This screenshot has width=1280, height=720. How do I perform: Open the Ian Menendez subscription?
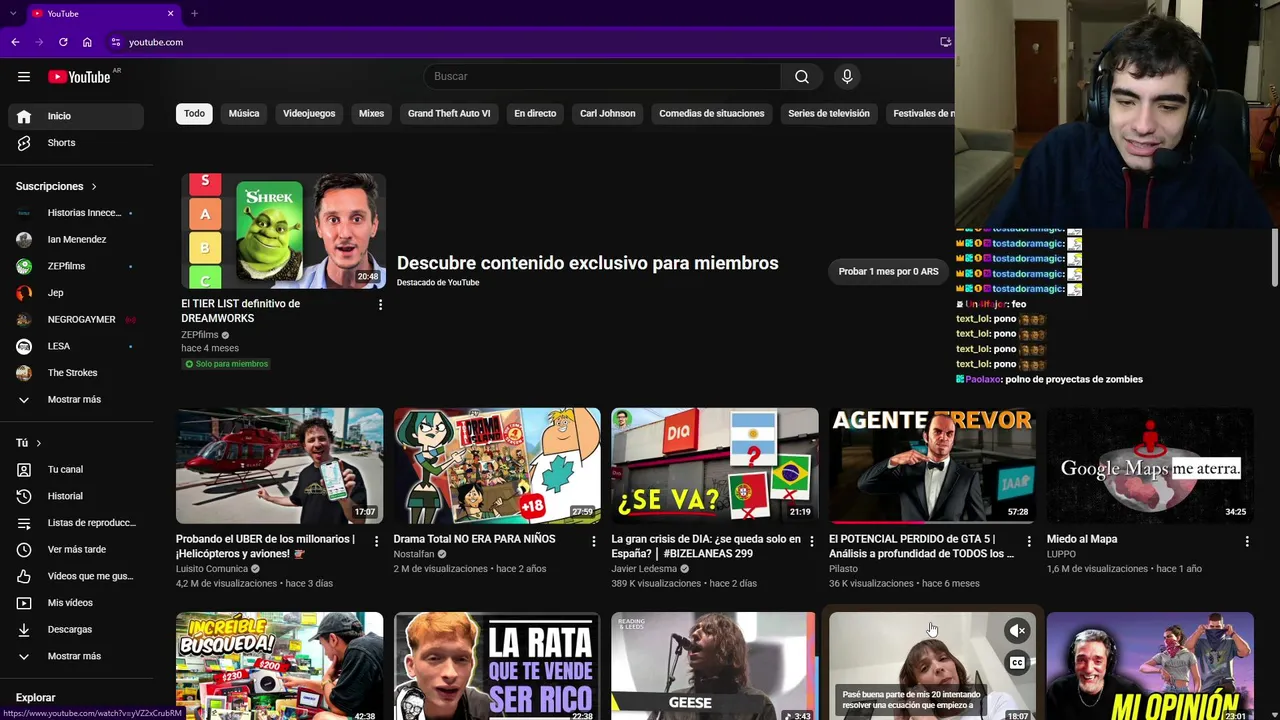tap(76, 239)
